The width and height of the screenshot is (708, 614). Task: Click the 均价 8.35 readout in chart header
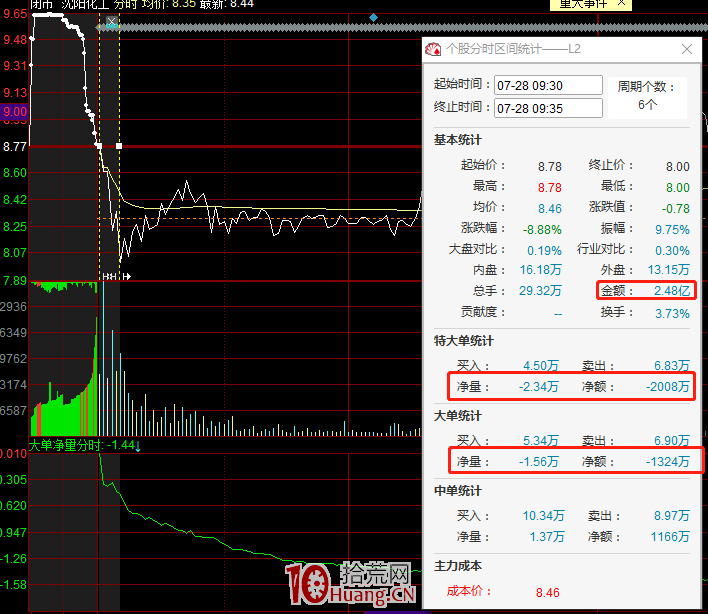tap(169, 4)
